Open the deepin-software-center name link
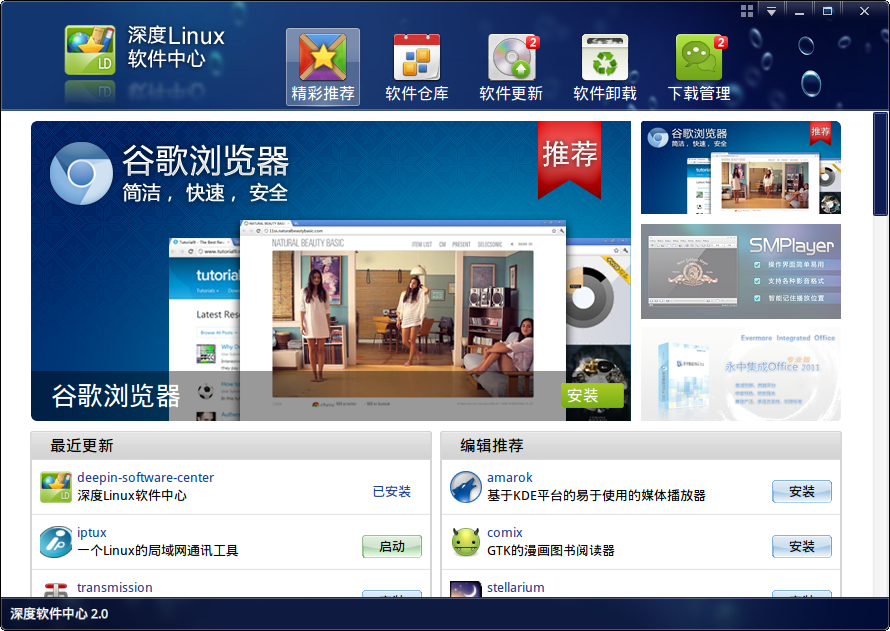 click(x=145, y=478)
